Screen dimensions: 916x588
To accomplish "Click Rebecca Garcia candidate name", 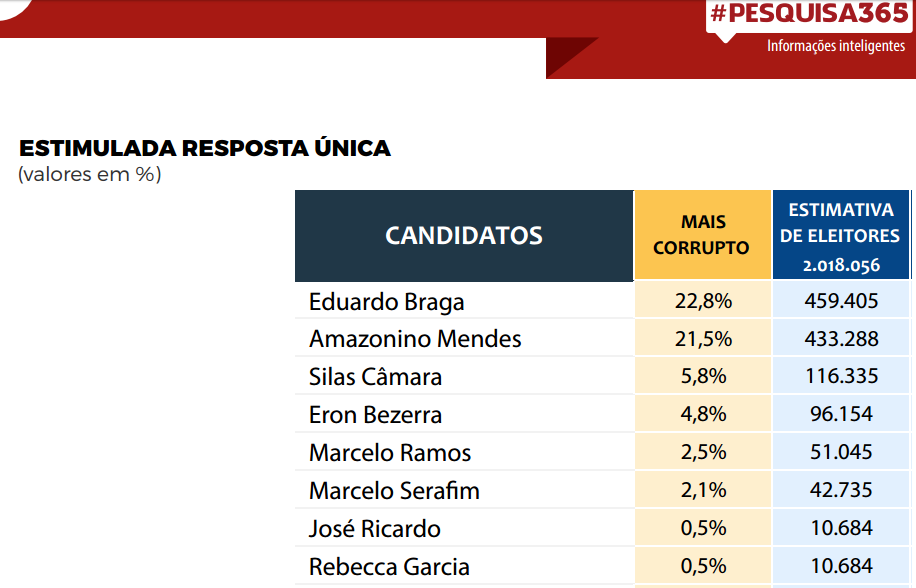I will (x=389, y=567).
